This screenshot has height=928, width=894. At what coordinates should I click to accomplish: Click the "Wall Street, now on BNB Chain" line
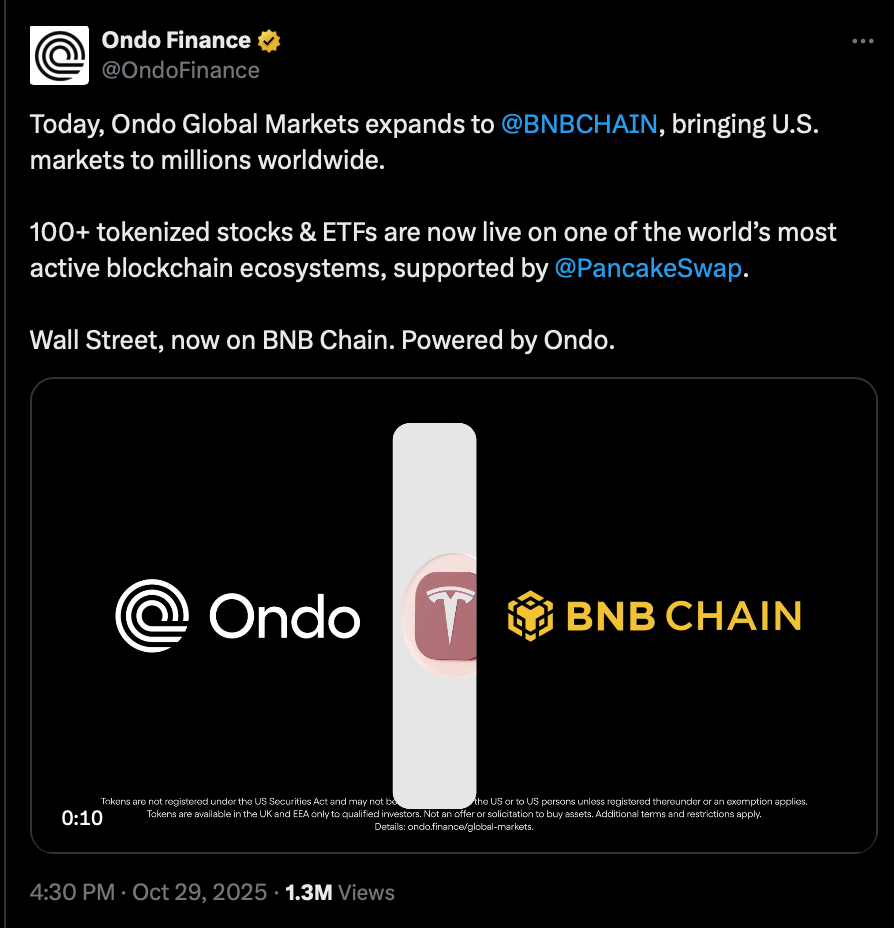coord(322,340)
